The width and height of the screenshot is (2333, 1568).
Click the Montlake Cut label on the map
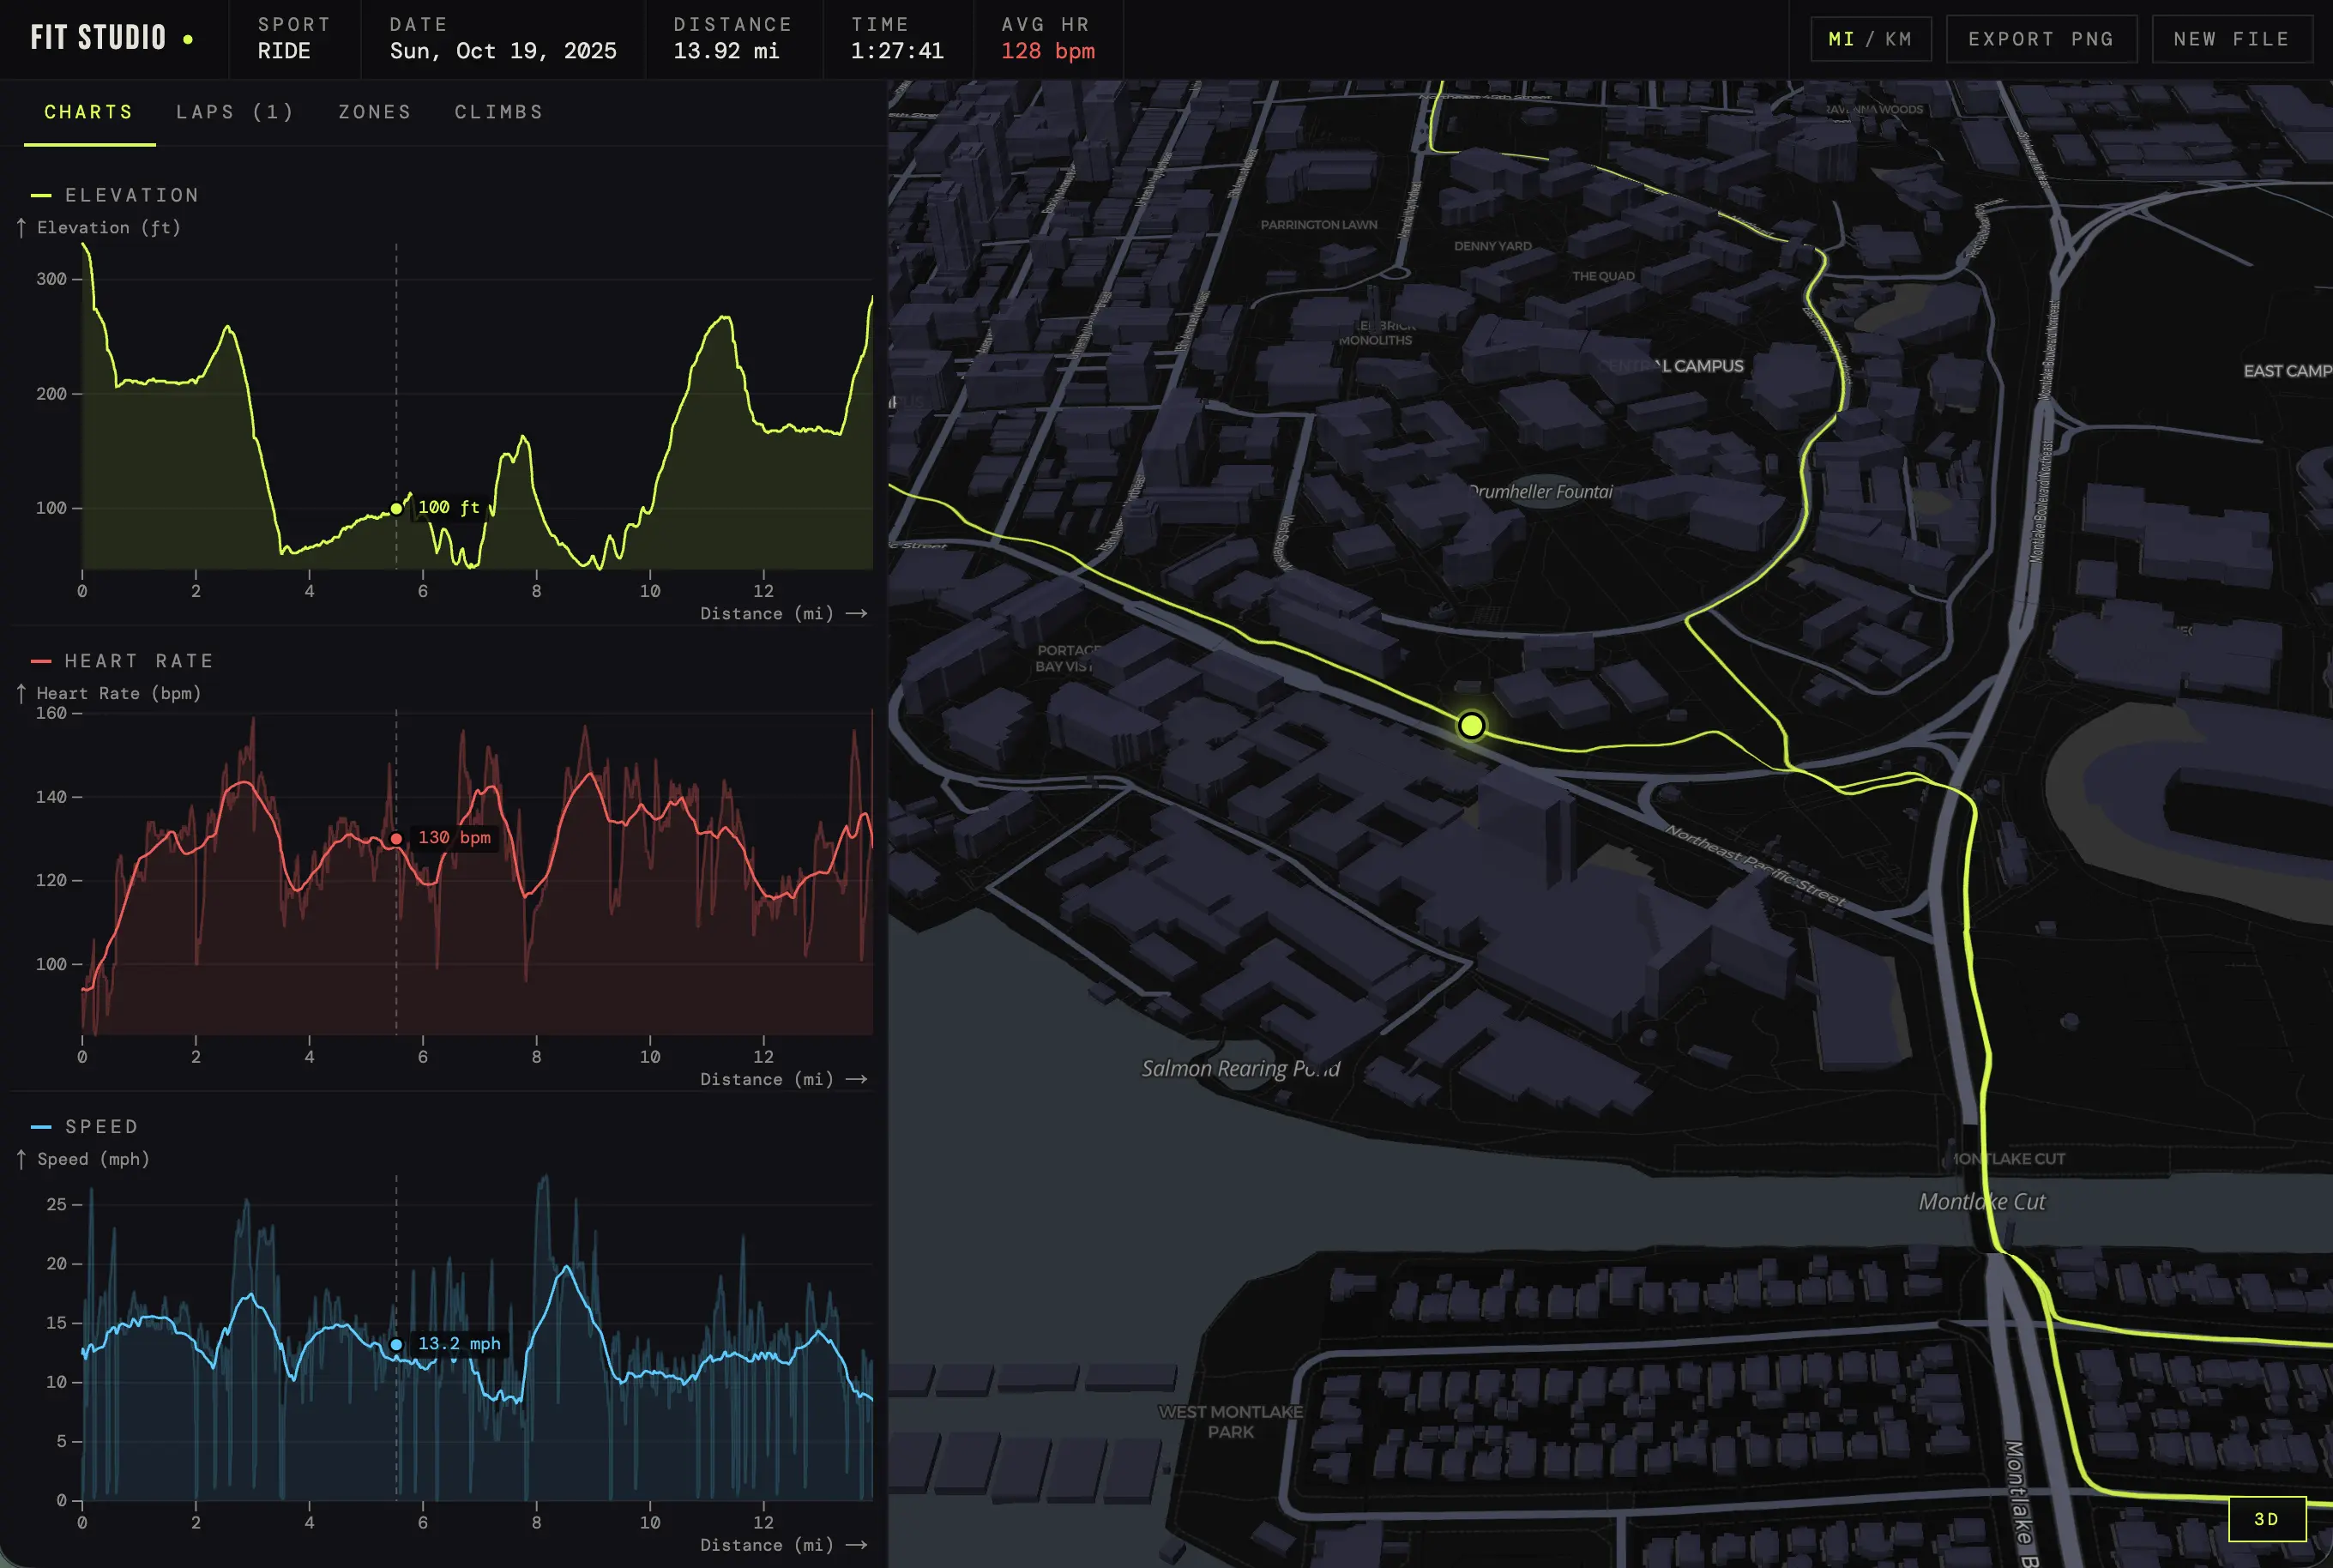1982,1201
